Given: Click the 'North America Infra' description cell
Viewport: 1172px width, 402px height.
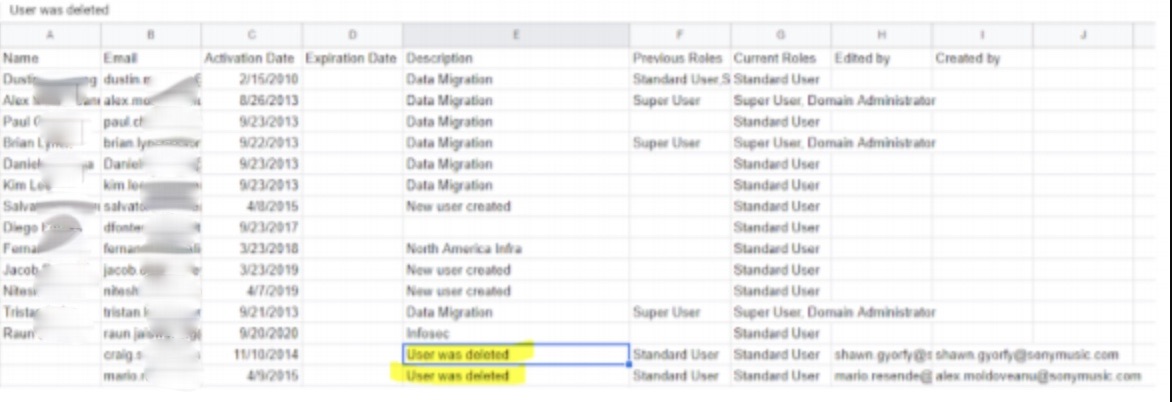Looking at the screenshot, I should coord(464,248).
